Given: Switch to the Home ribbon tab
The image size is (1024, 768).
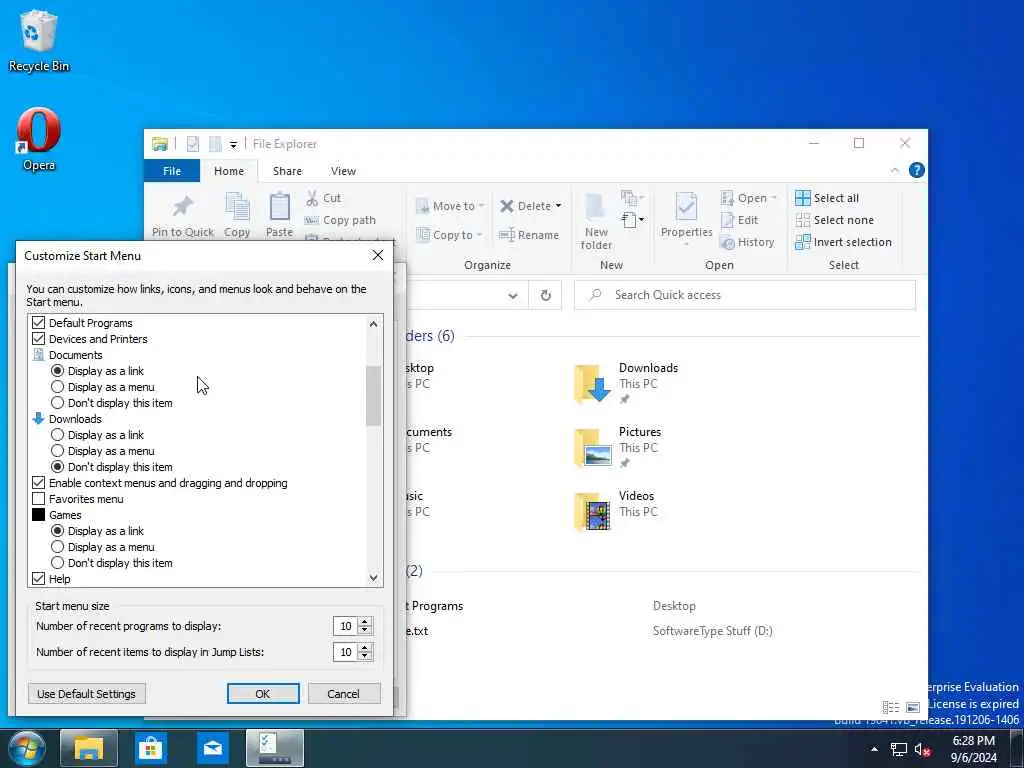Looking at the screenshot, I should pos(229,171).
